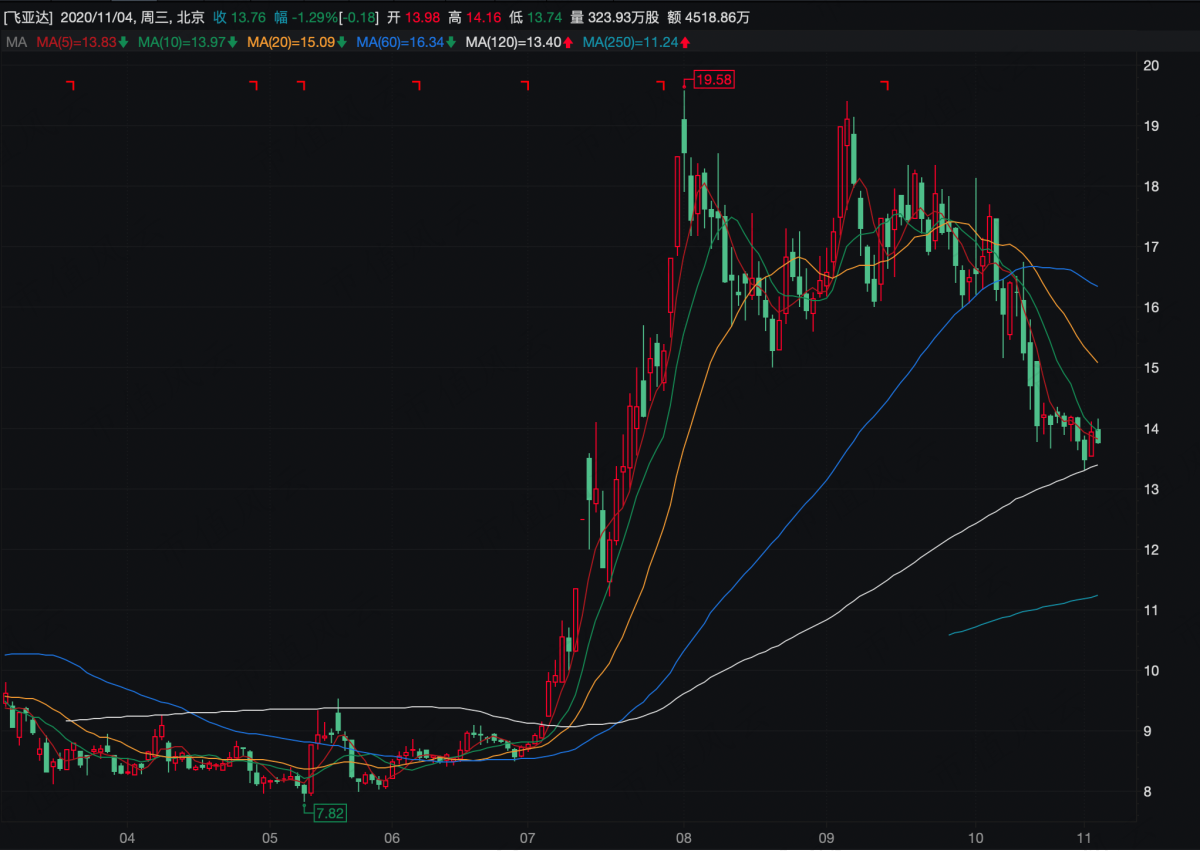Open the MA indicator label menu

click(x=16, y=42)
